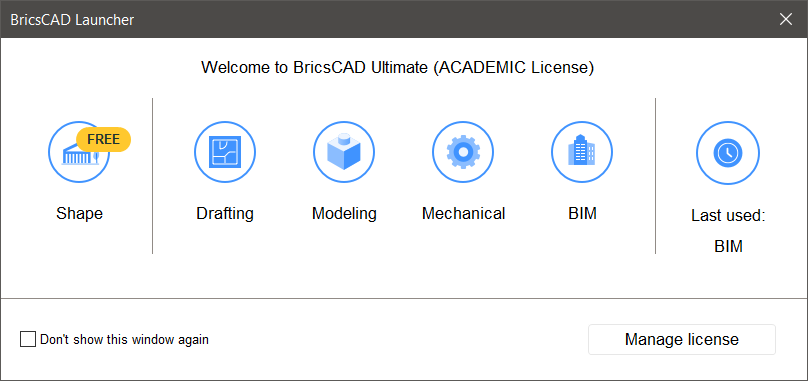The image size is (808, 381).
Task: Choose the Mechanical text label
Action: coord(463,213)
